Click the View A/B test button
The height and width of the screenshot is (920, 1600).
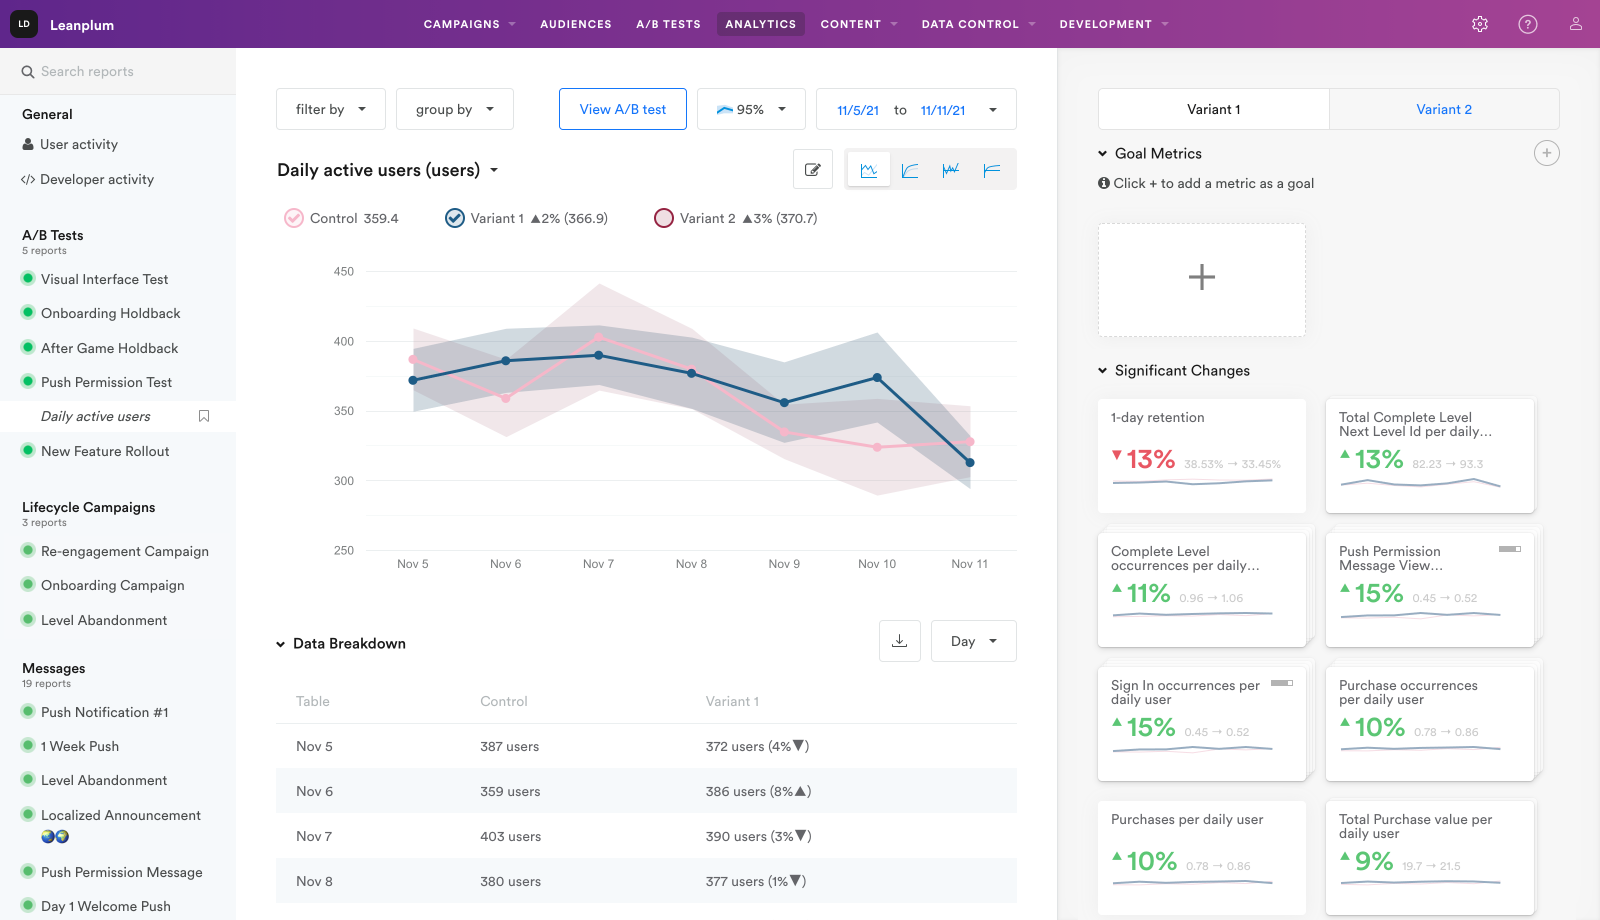(x=622, y=109)
